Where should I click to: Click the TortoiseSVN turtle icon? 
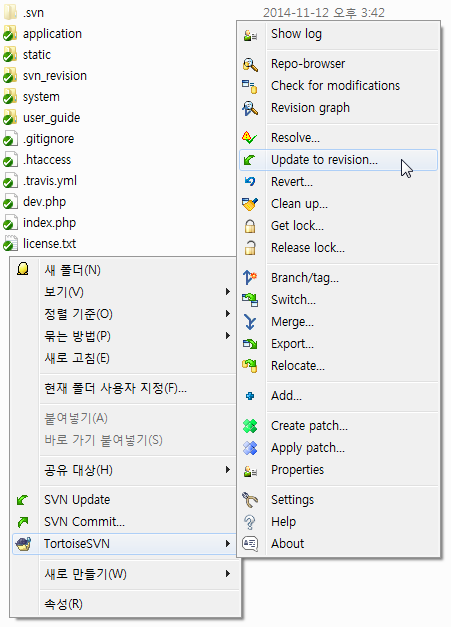click(23, 544)
